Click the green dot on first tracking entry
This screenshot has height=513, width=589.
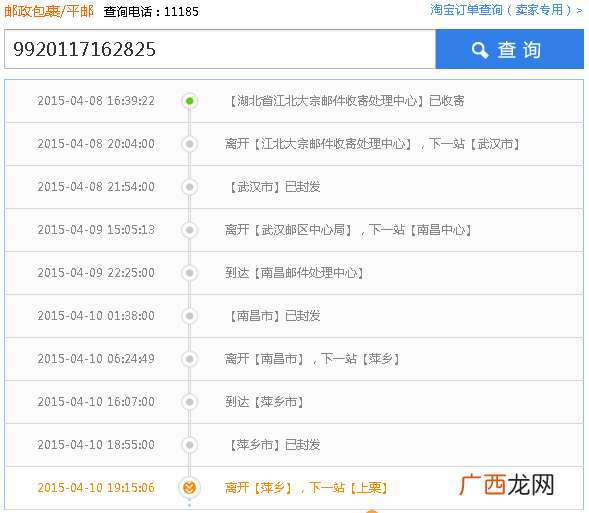coord(190,101)
